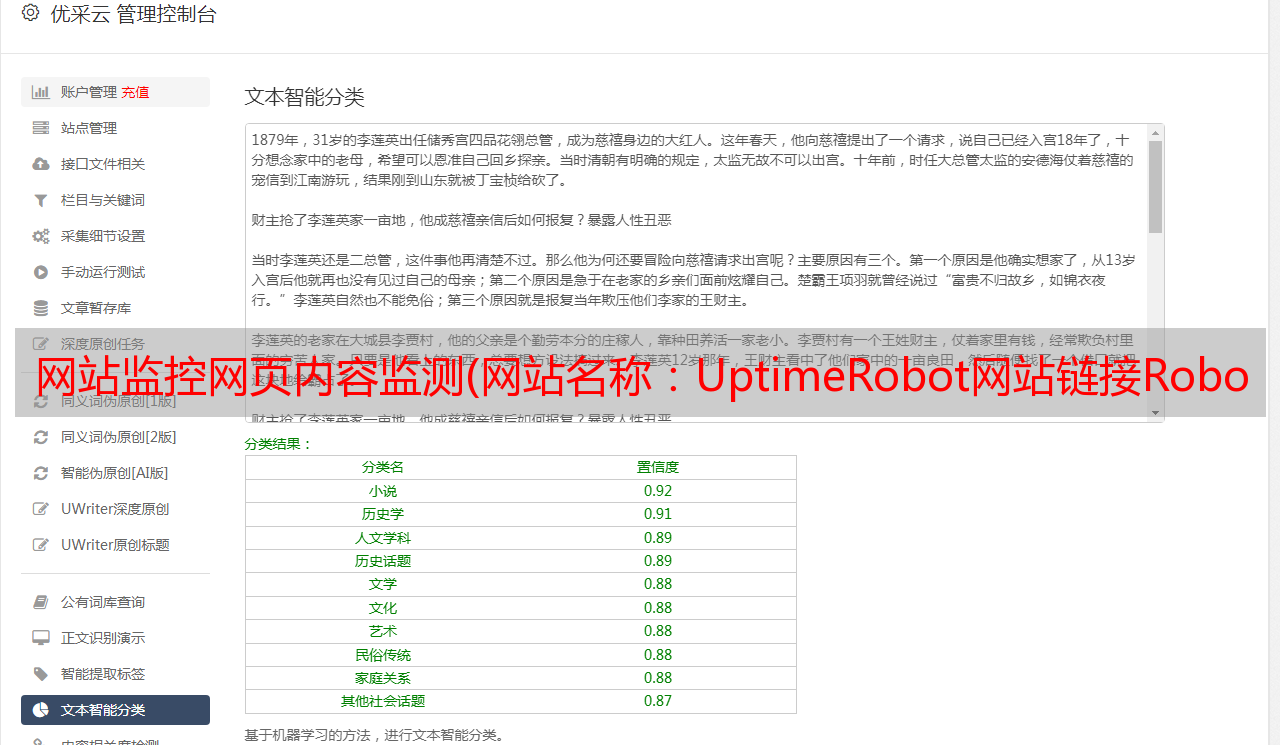Click the text area scroll-up arrow
The width and height of the screenshot is (1280, 745).
(x=1156, y=132)
